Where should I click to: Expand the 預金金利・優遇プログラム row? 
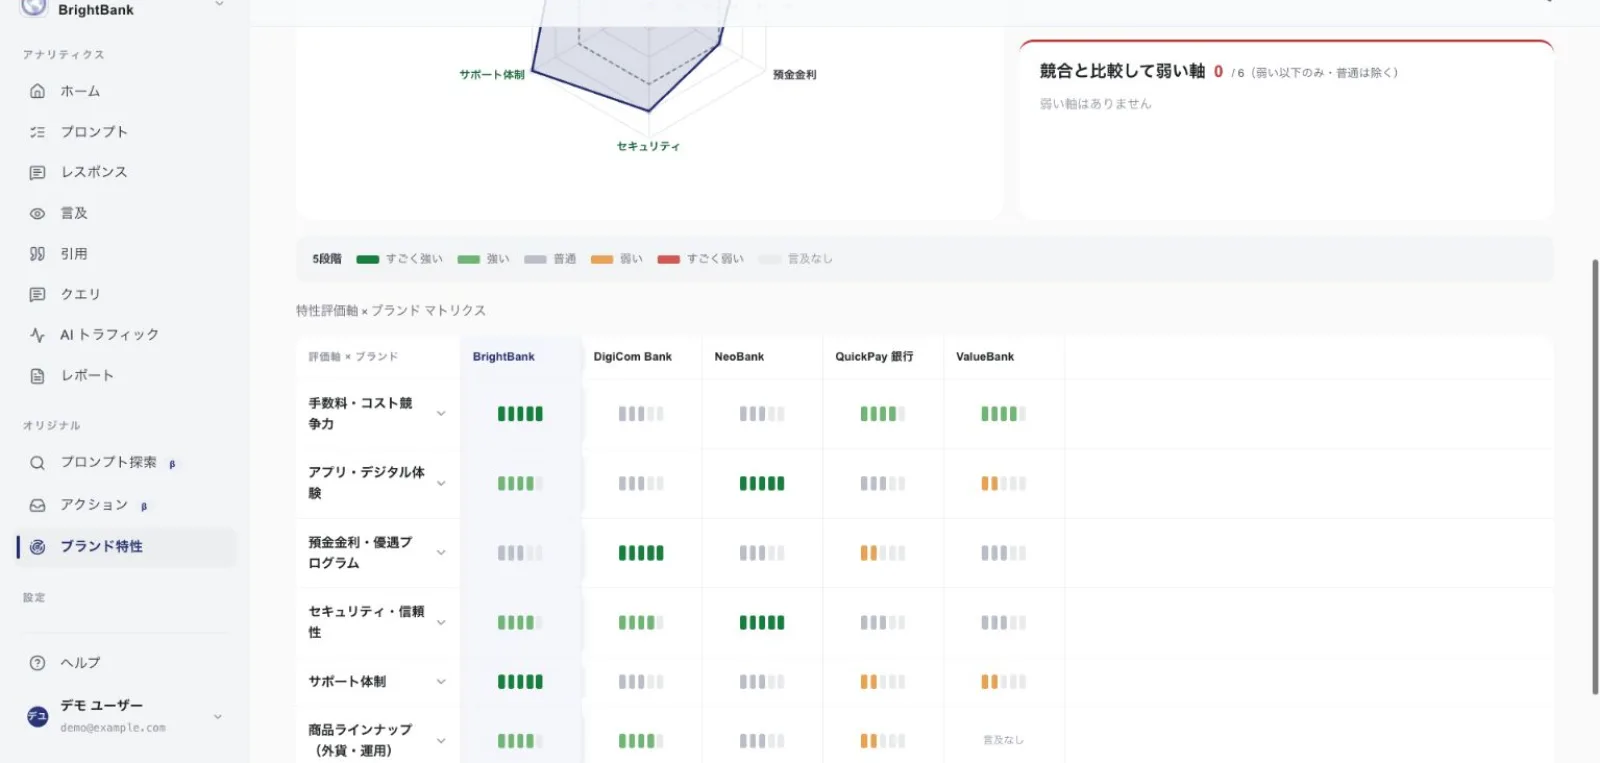coord(441,553)
